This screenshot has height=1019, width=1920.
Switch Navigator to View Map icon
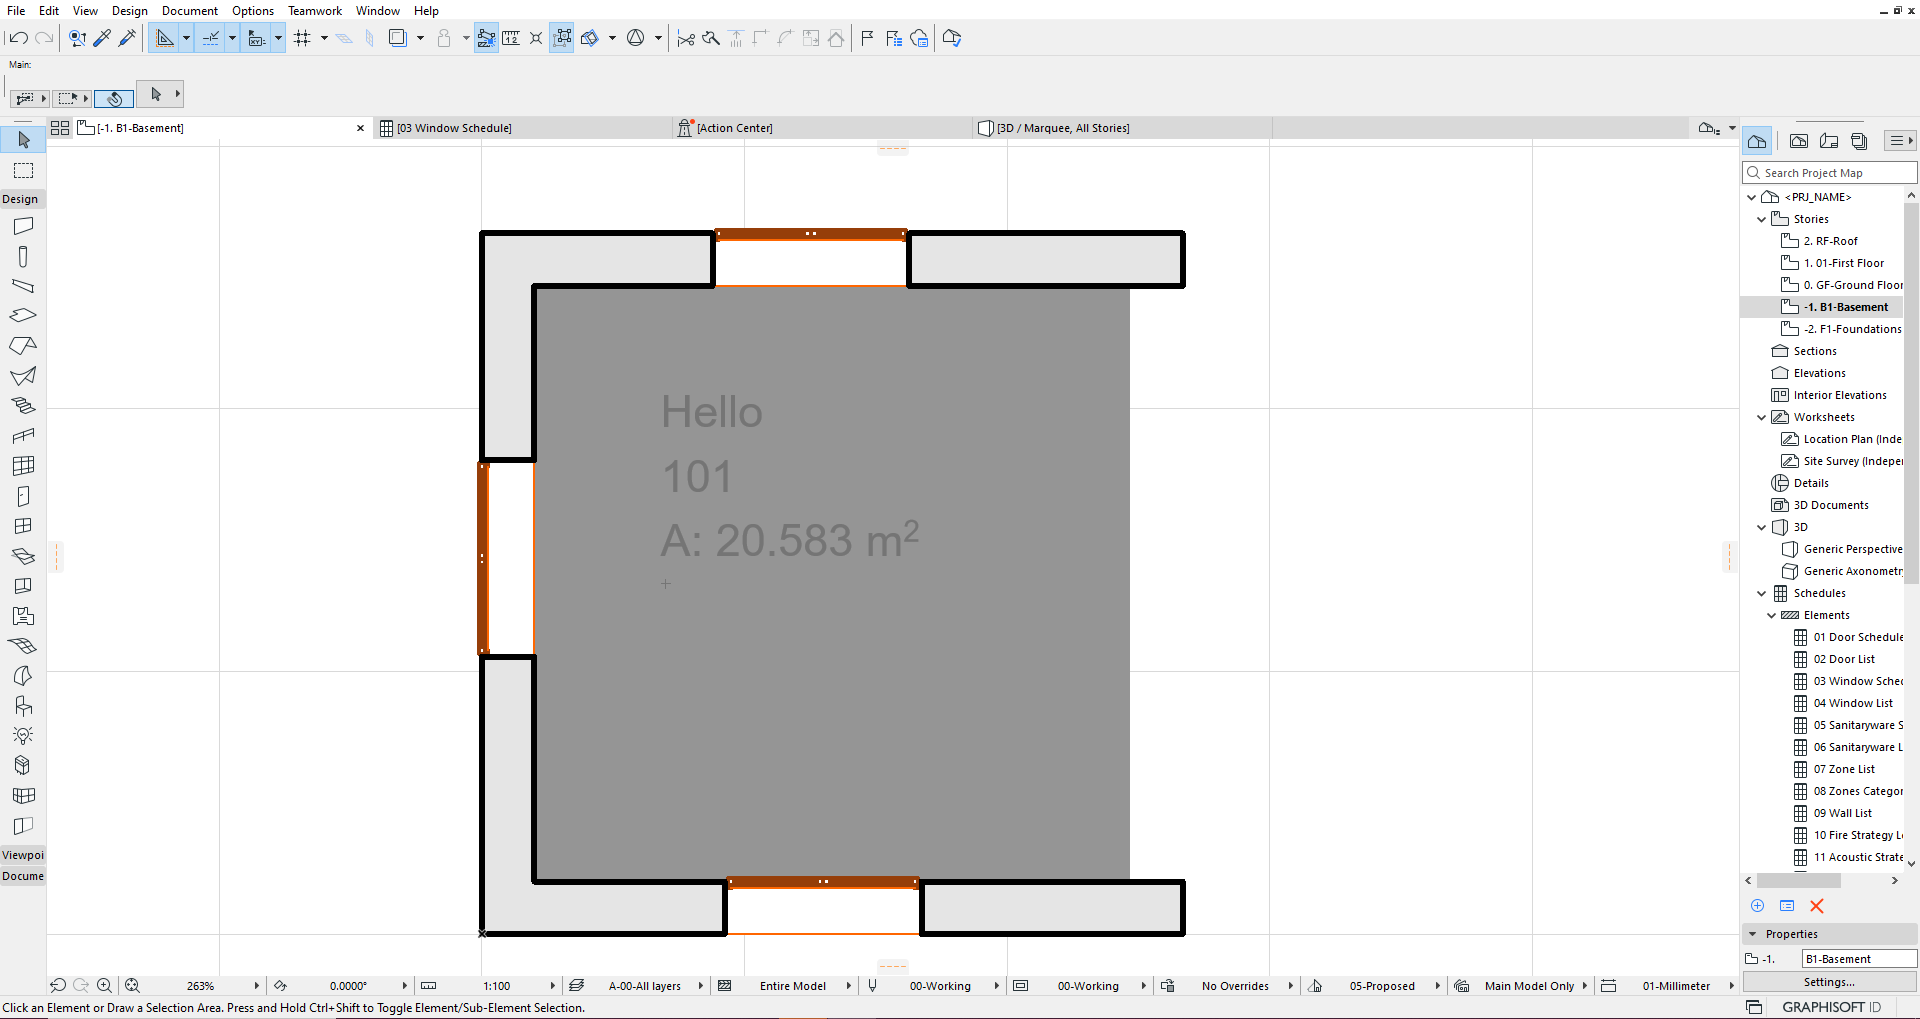pos(1799,141)
